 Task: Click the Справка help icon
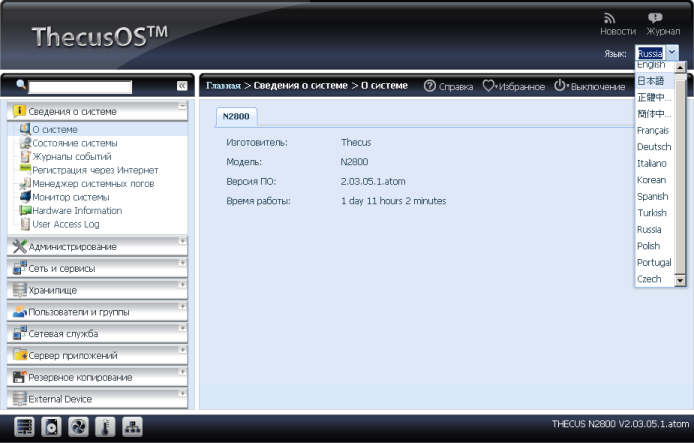tap(429, 86)
